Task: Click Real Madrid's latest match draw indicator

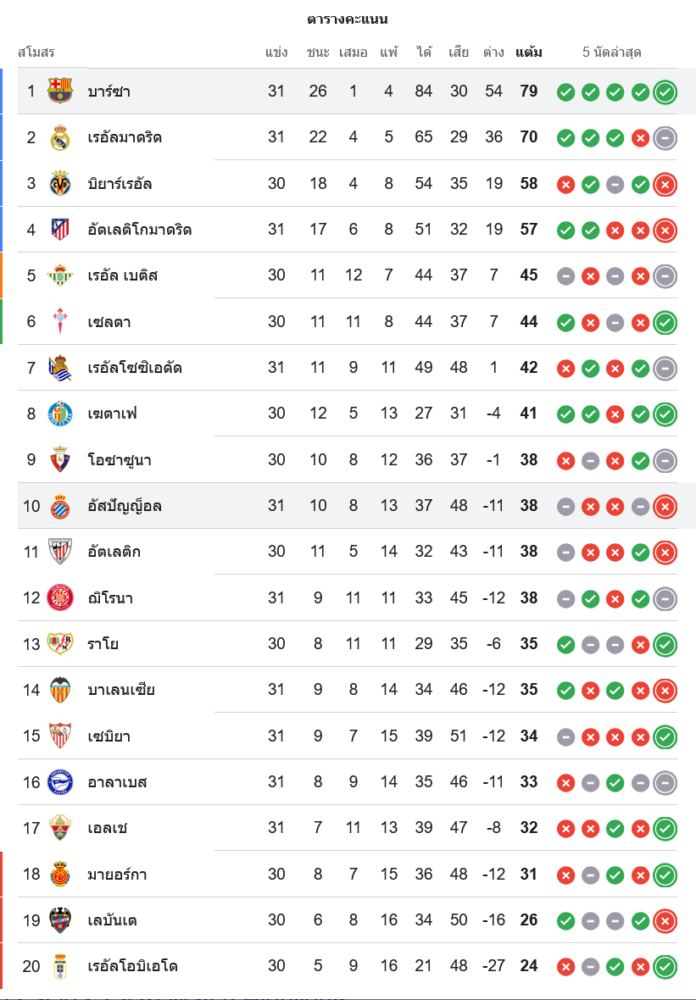Action: [x=665, y=138]
